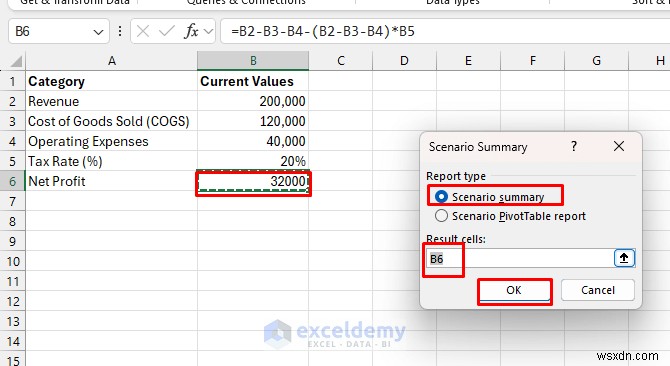This screenshot has width=670, height=366.
Task: Select the Scenario summary radio button
Action: [441, 197]
